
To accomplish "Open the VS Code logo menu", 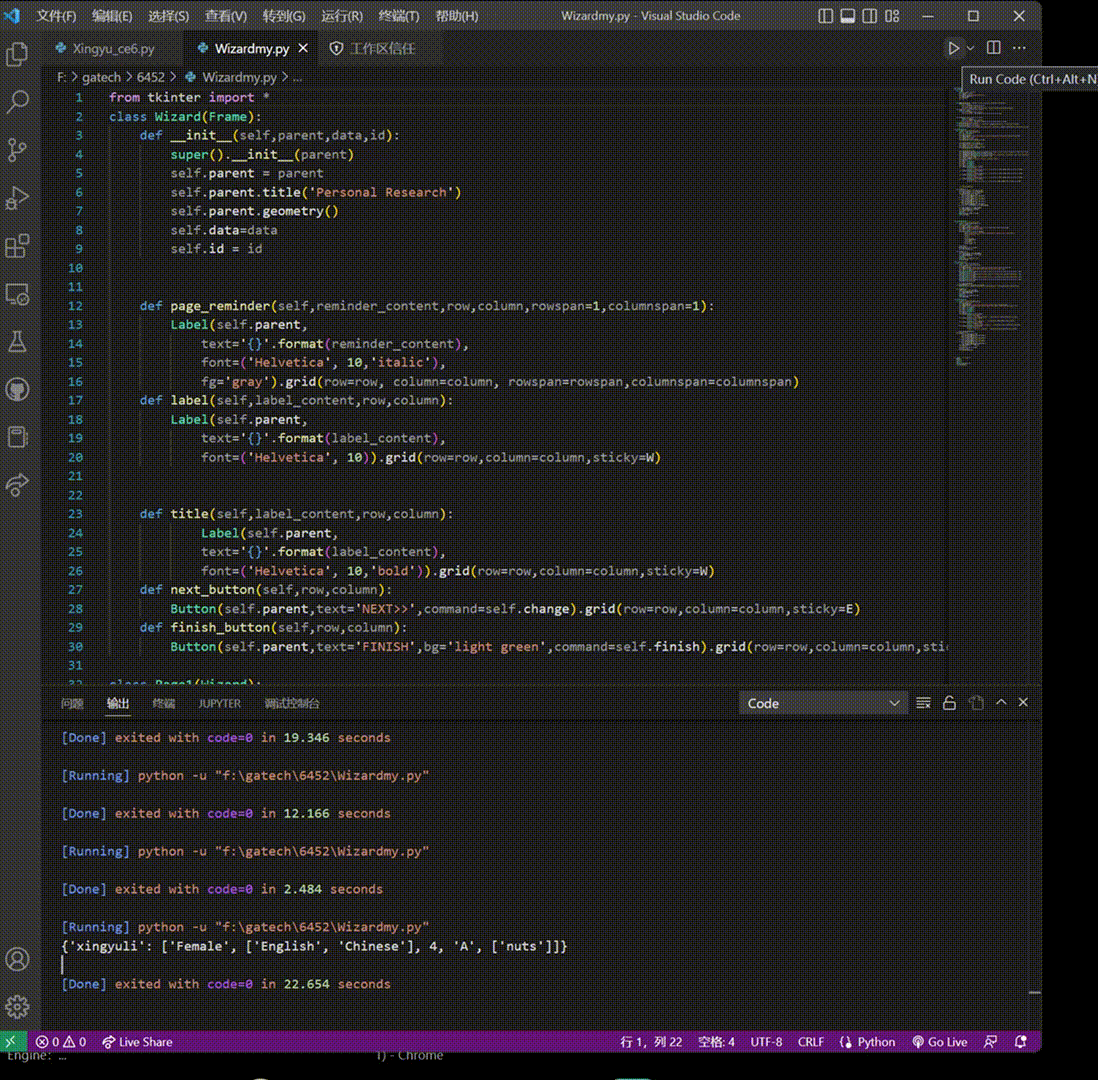I will pos(12,15).
